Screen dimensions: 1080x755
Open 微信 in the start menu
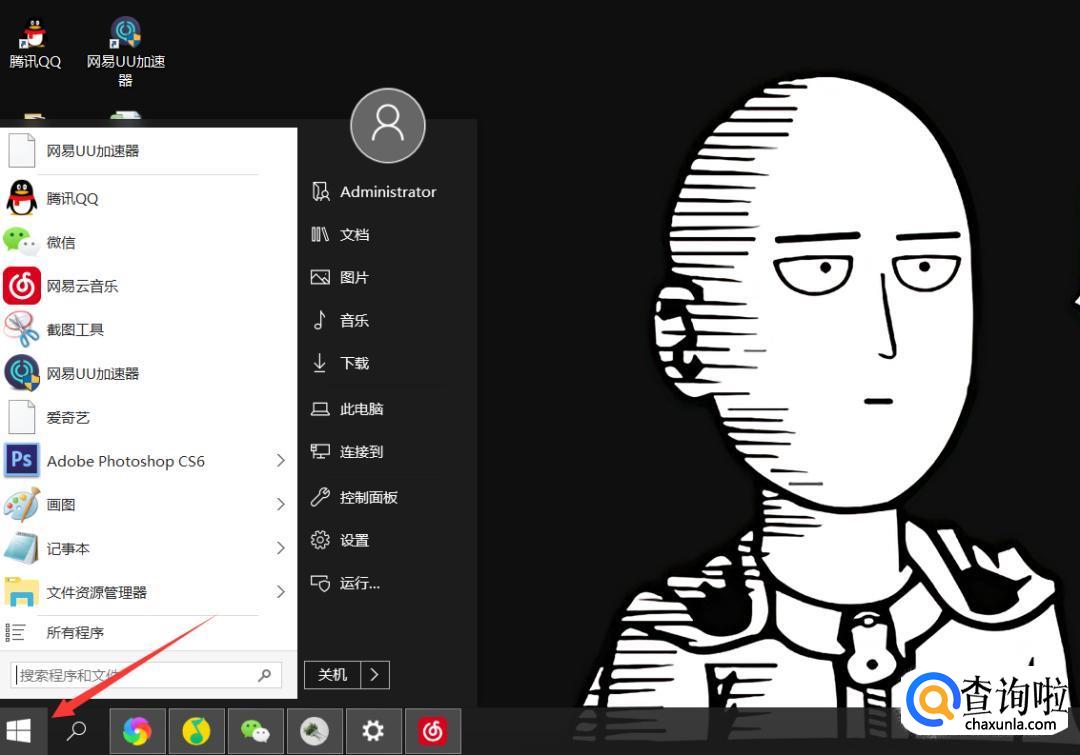[60, 242]
